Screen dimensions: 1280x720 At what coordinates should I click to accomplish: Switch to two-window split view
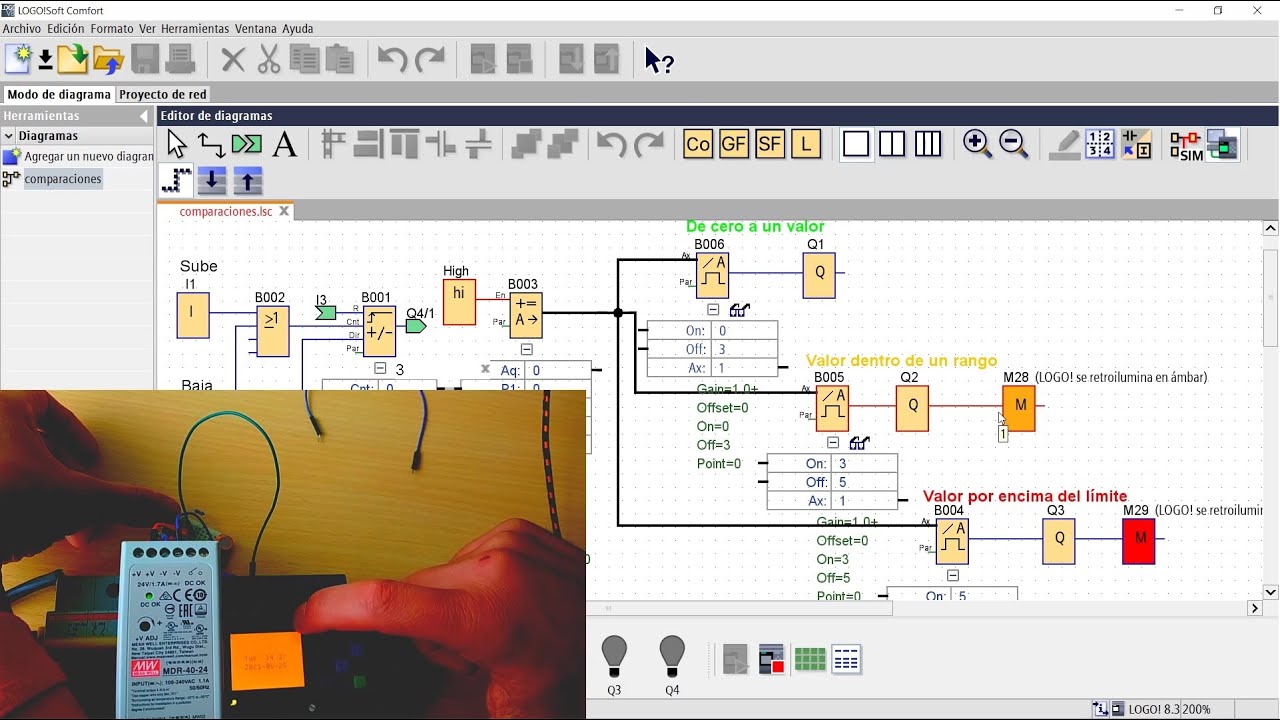click(x=892, y=144)
